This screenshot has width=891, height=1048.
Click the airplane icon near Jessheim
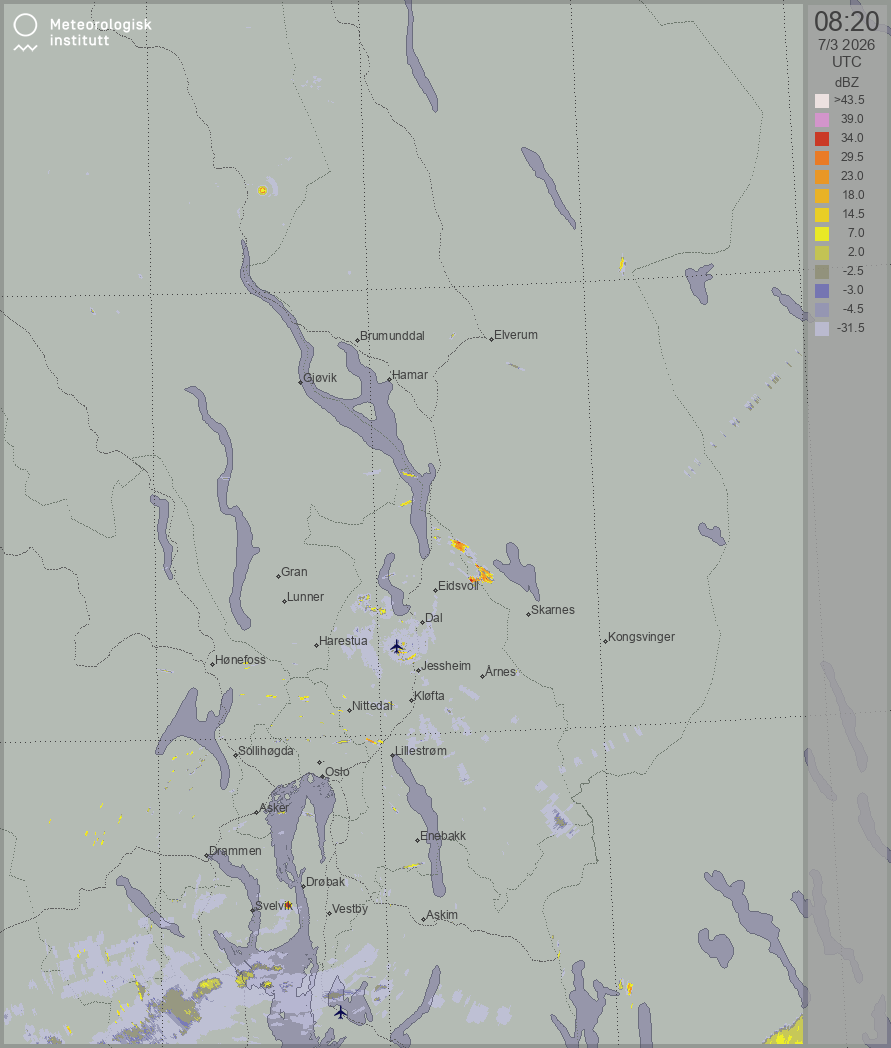[x=397, y=646]
